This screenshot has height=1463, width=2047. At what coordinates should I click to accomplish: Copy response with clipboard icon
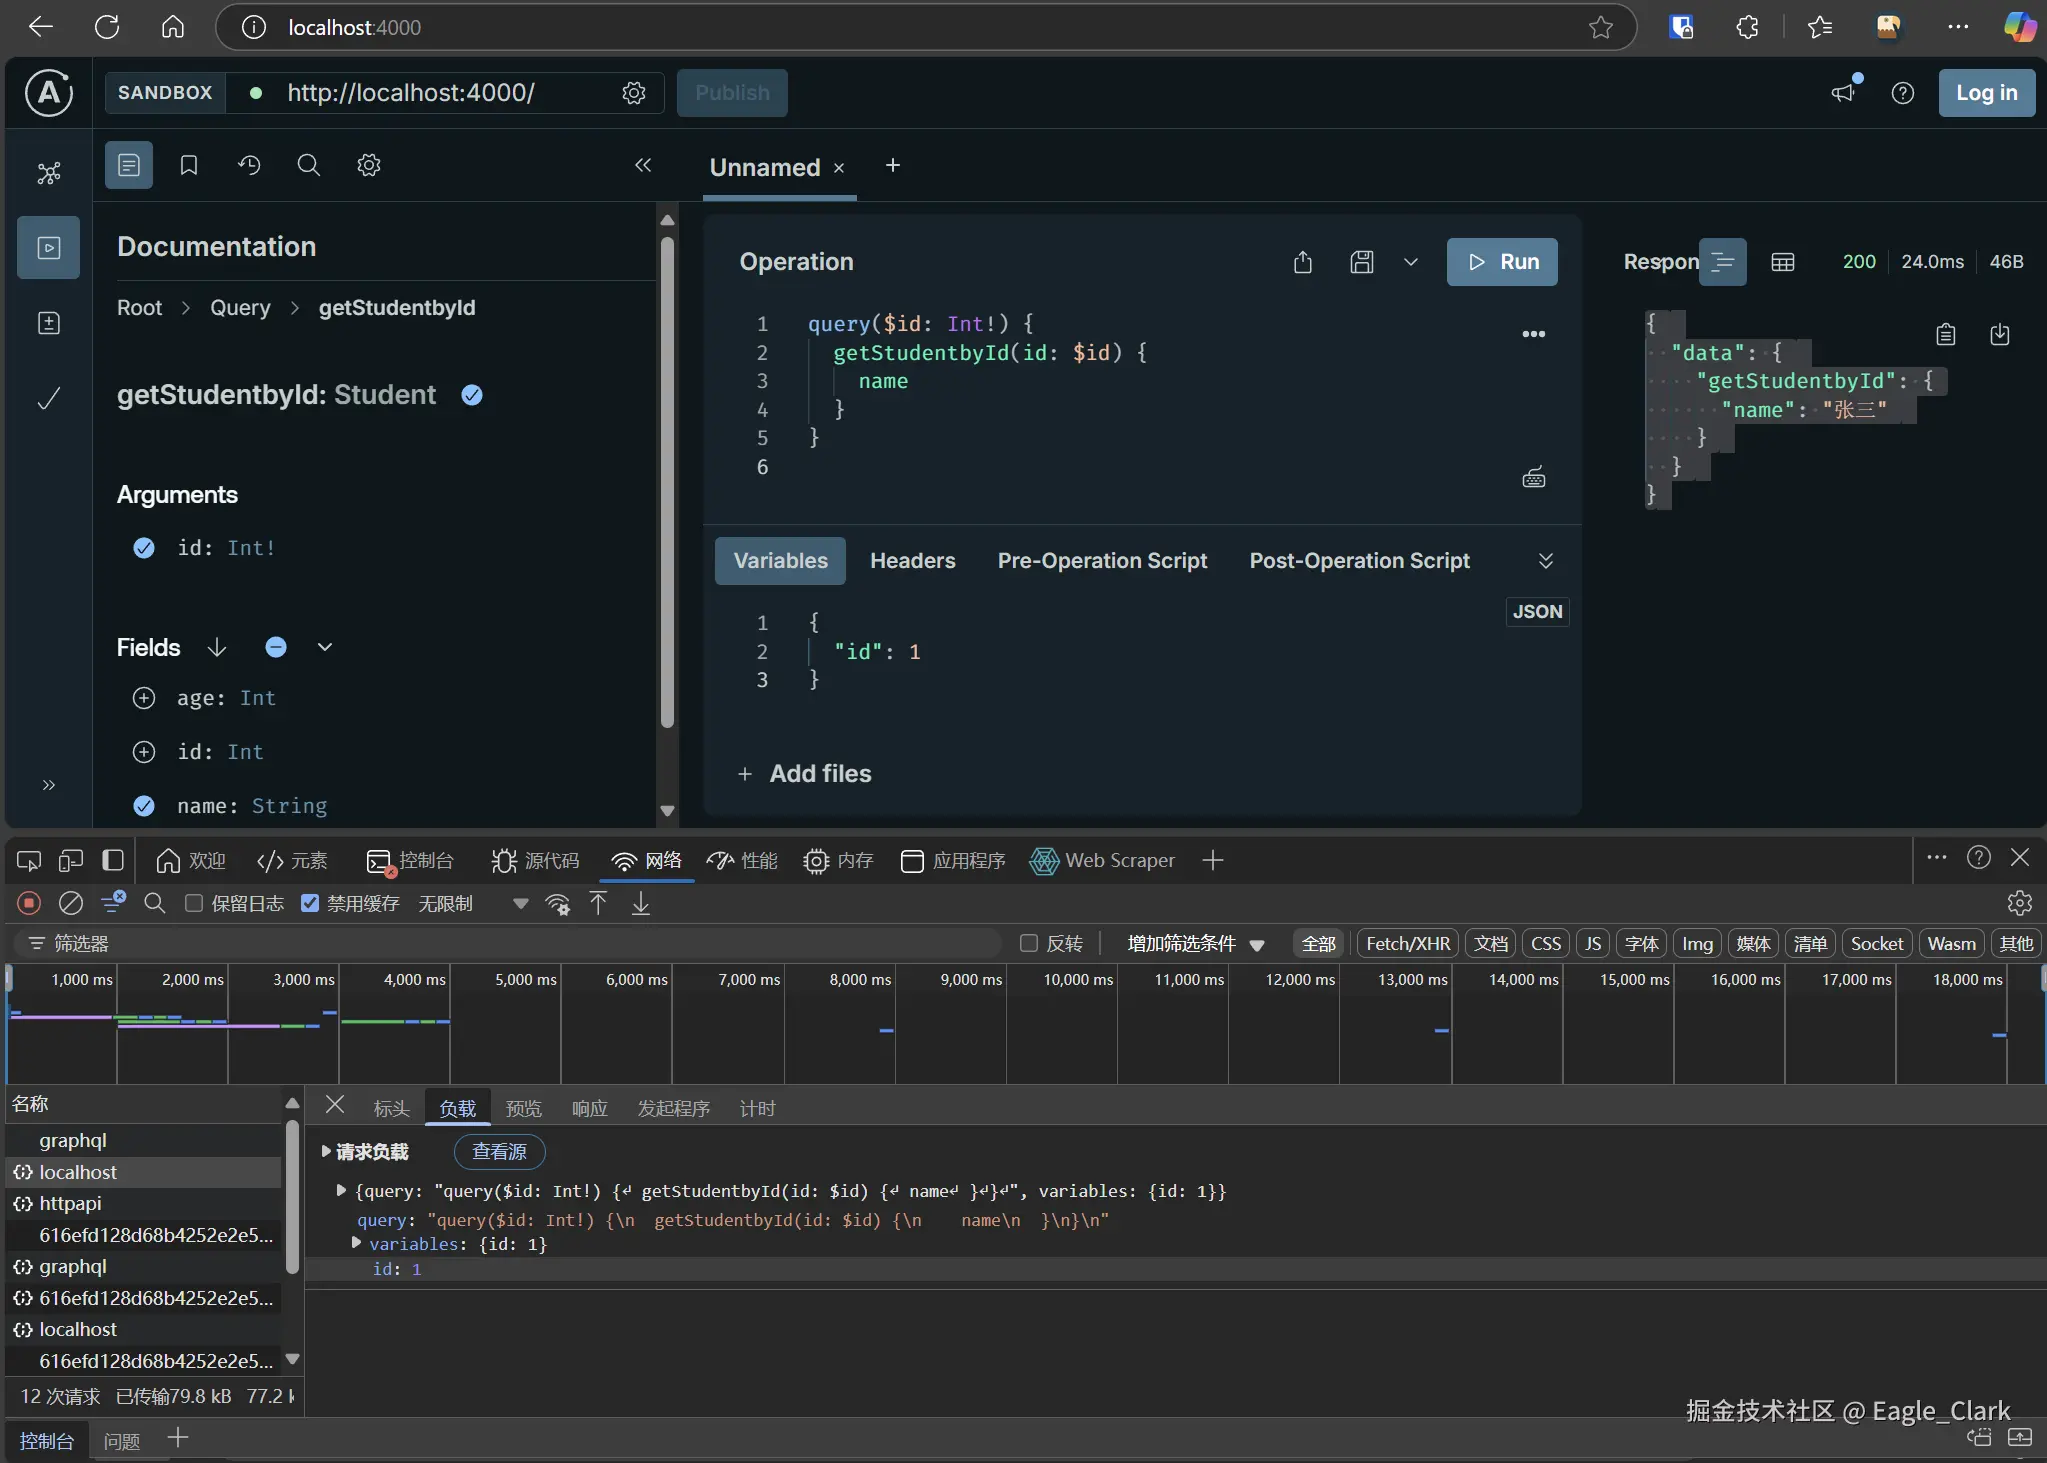click(x=1945, y=334)
